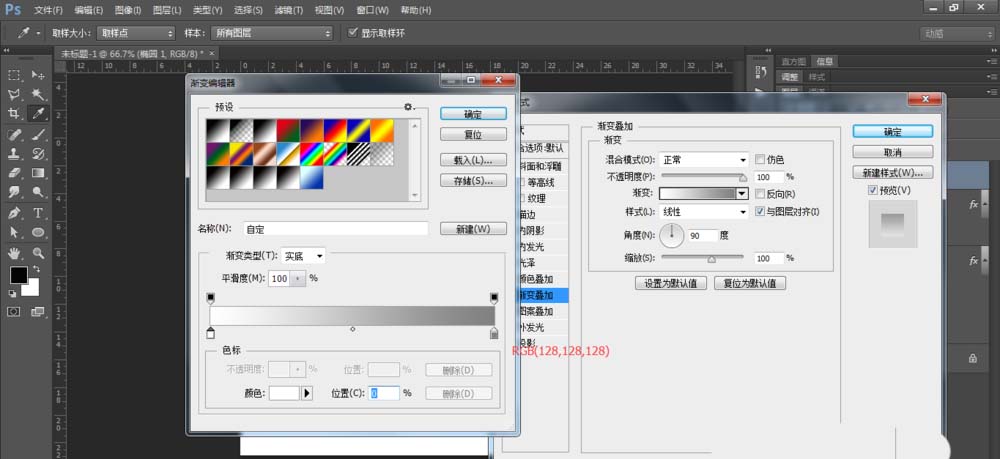Select the Path Selection arrow tool
Viewport: 1000px width, 459px height.
(13, 232)
